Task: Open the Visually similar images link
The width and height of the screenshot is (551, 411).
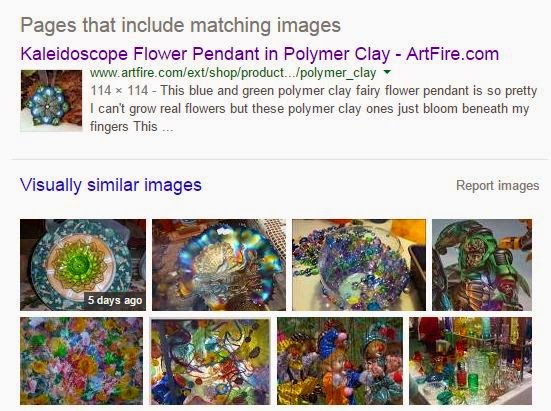Action: tap(111, 185)
